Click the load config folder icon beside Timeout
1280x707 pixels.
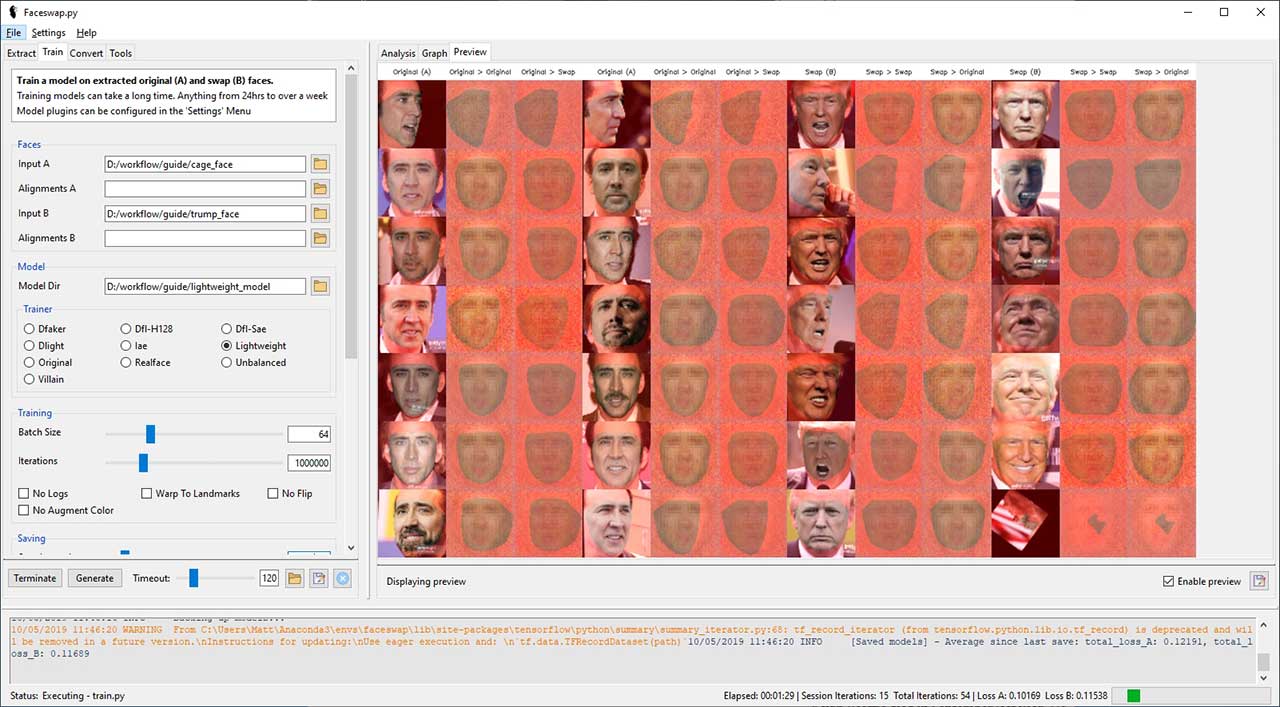[x=295, y=578]
